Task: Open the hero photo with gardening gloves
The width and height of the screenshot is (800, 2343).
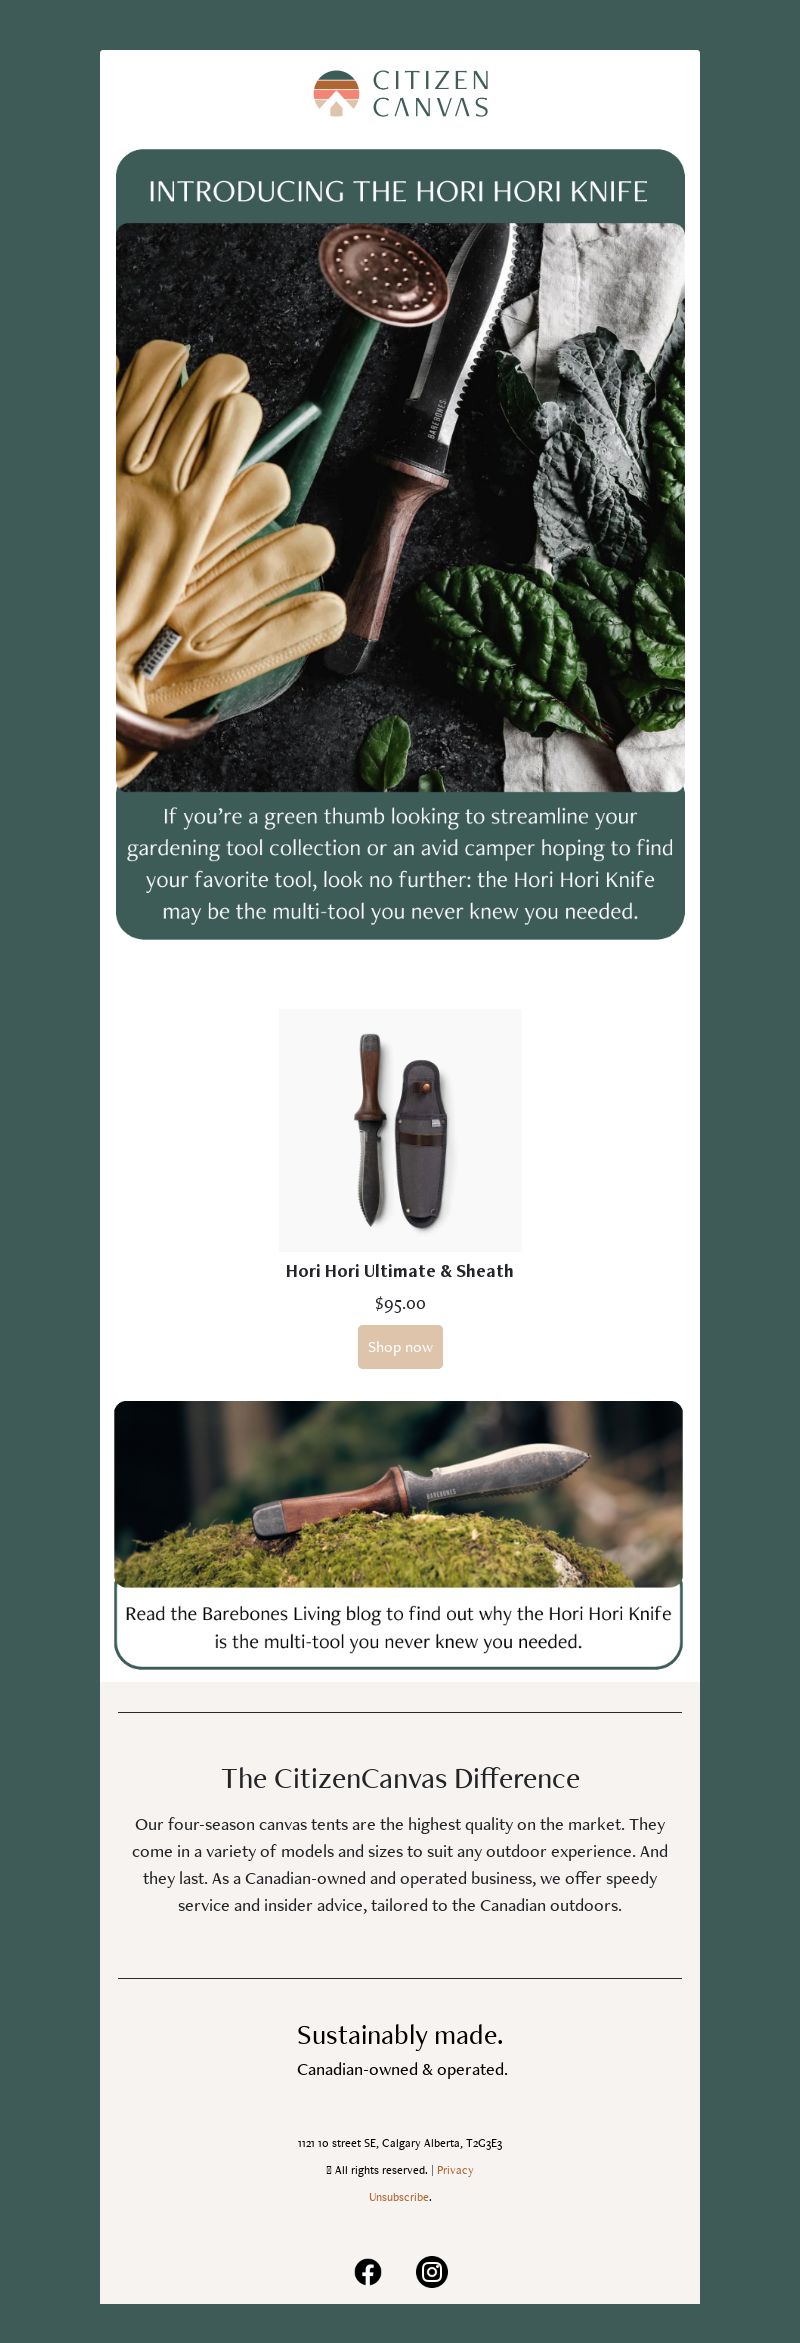Action: pyautogui.click(x=400, y=507)
